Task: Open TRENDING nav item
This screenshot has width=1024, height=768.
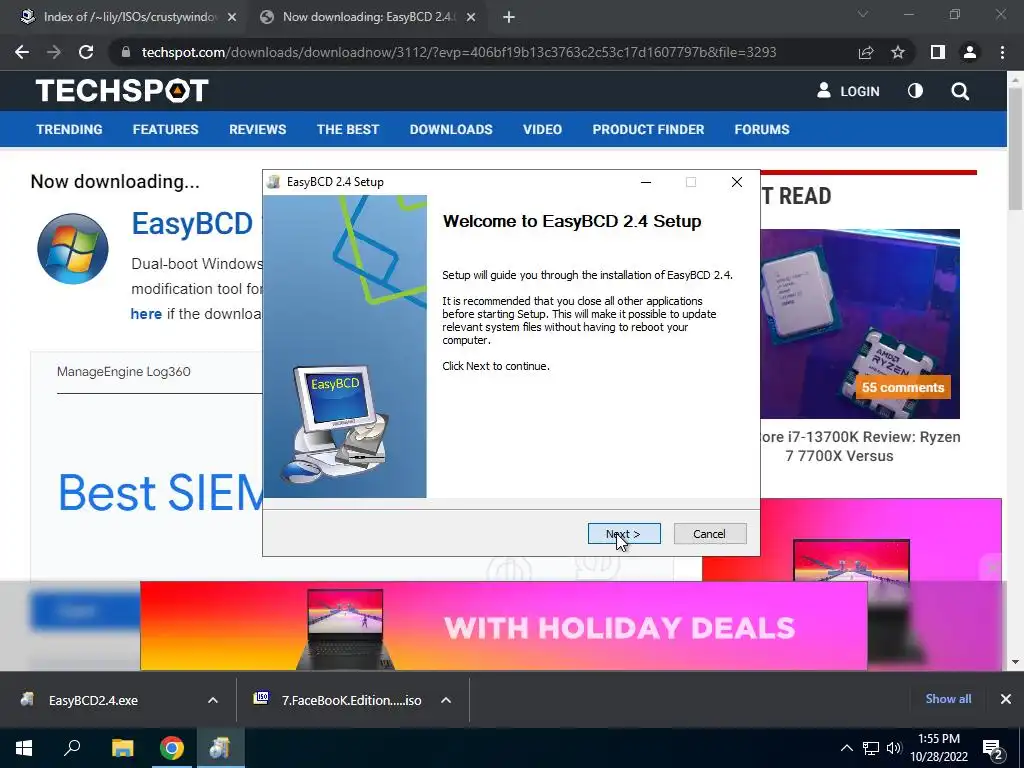Action: click(x=69, y=129)
